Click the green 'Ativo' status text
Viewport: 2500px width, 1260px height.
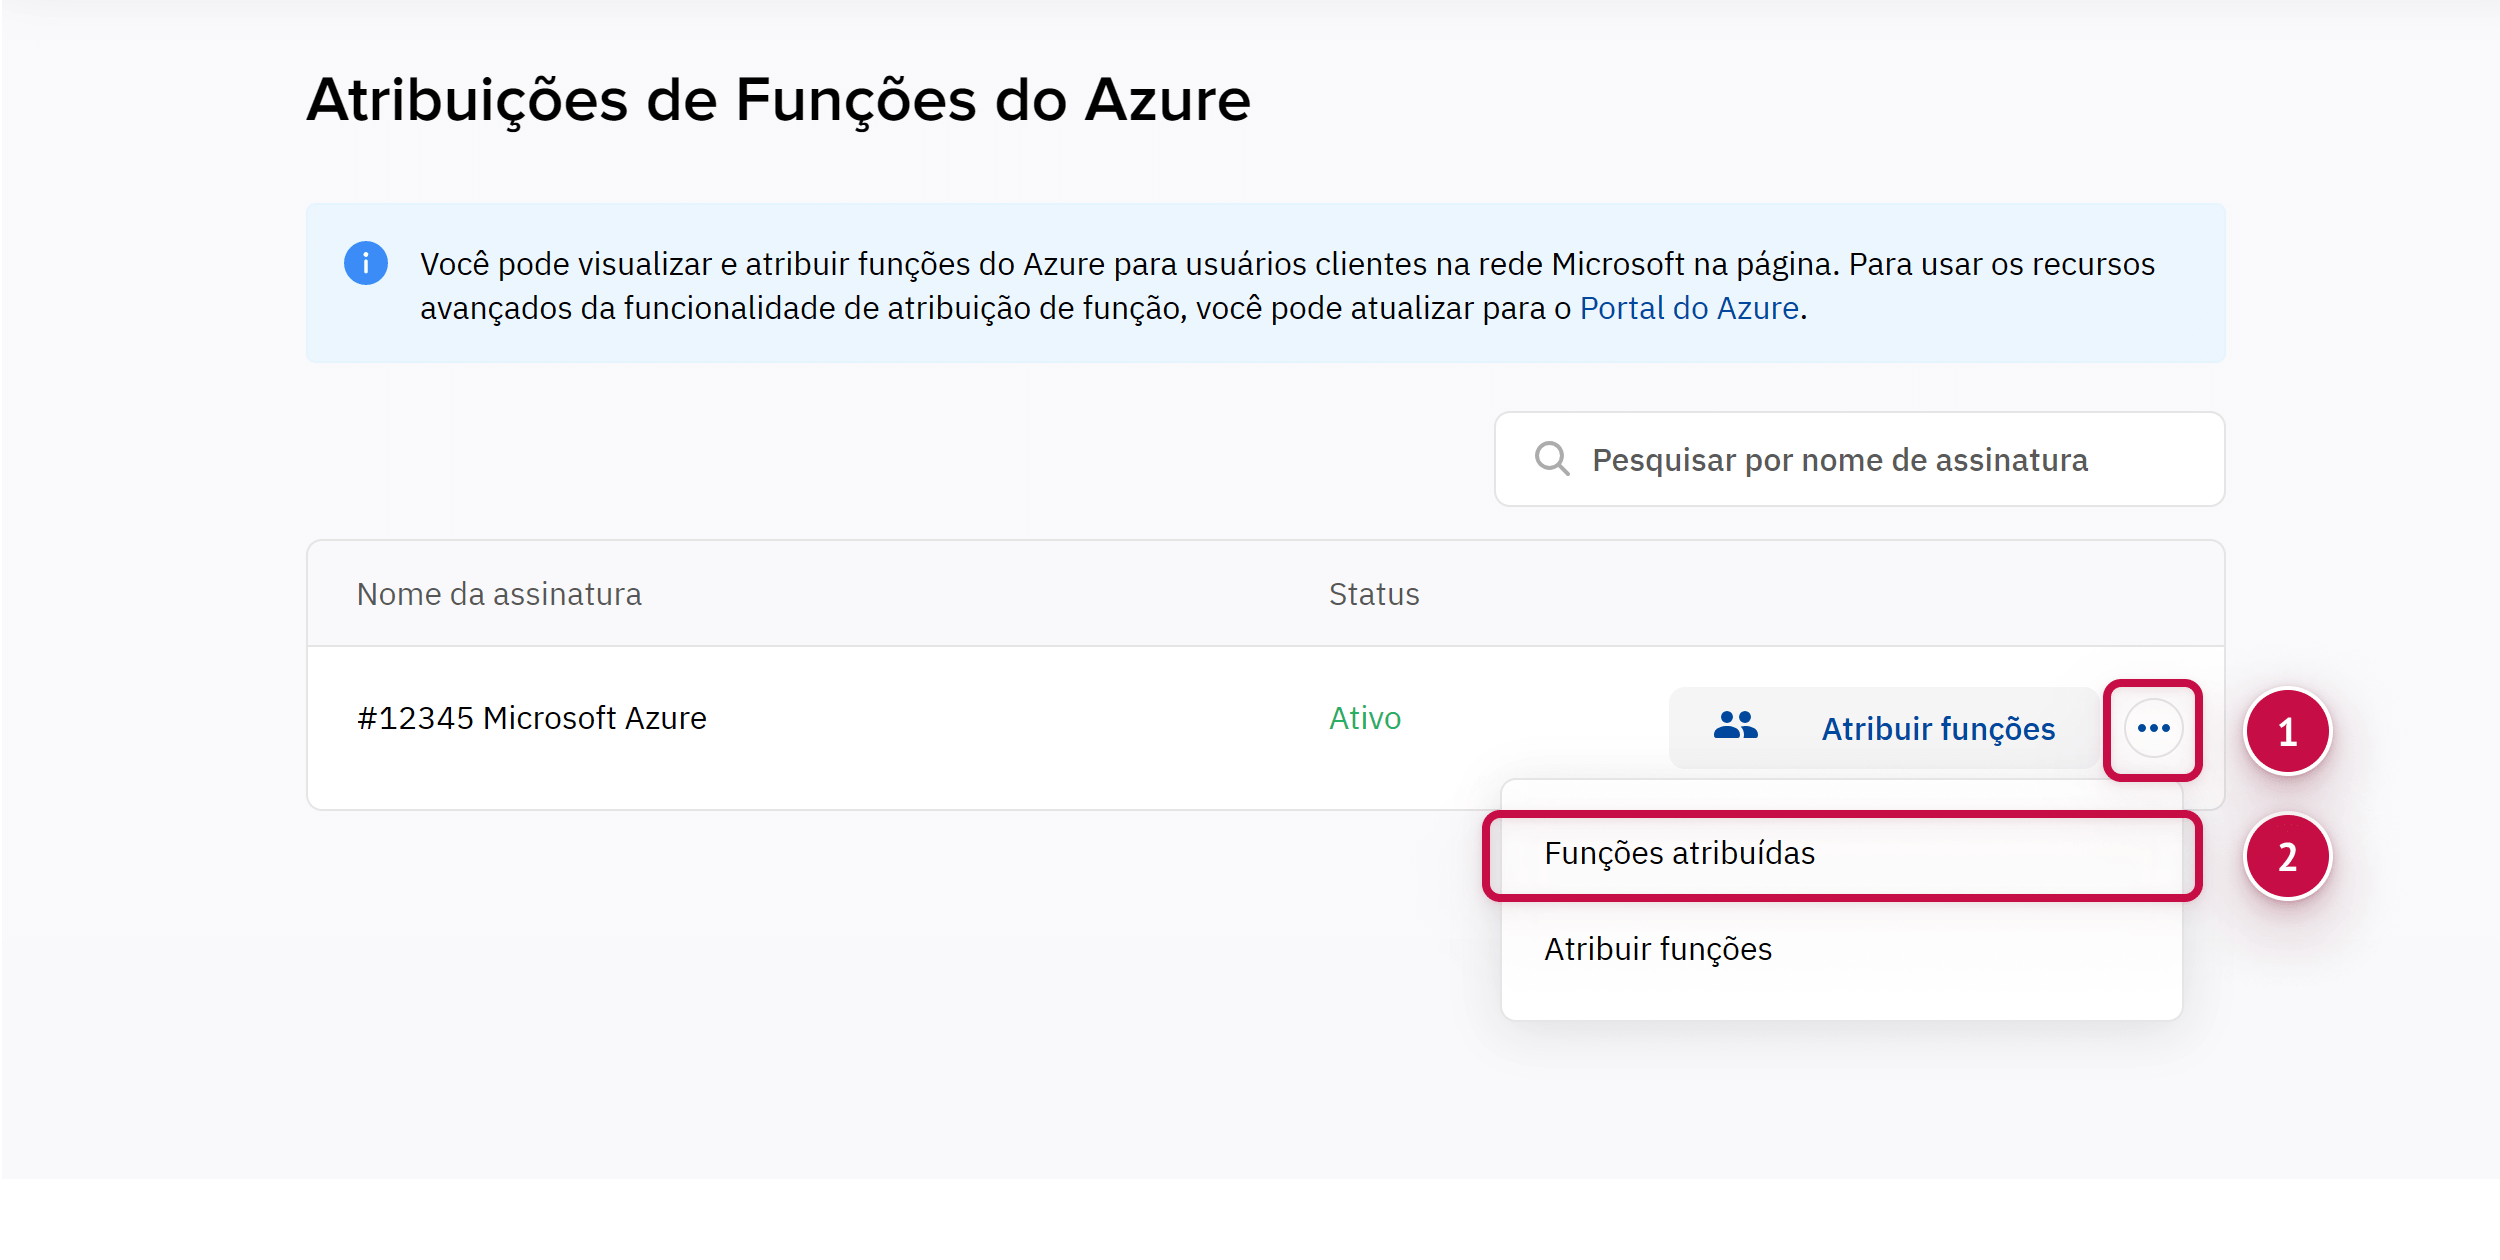tap(1365, 719)
